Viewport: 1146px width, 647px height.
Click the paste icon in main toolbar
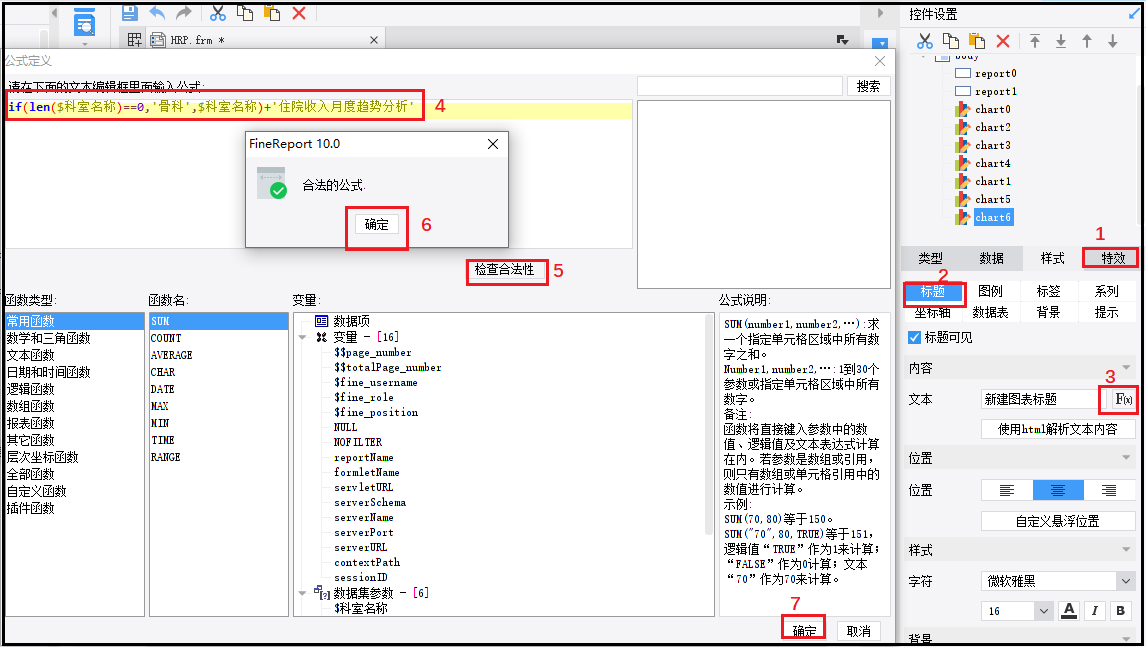tap(272, 12)
